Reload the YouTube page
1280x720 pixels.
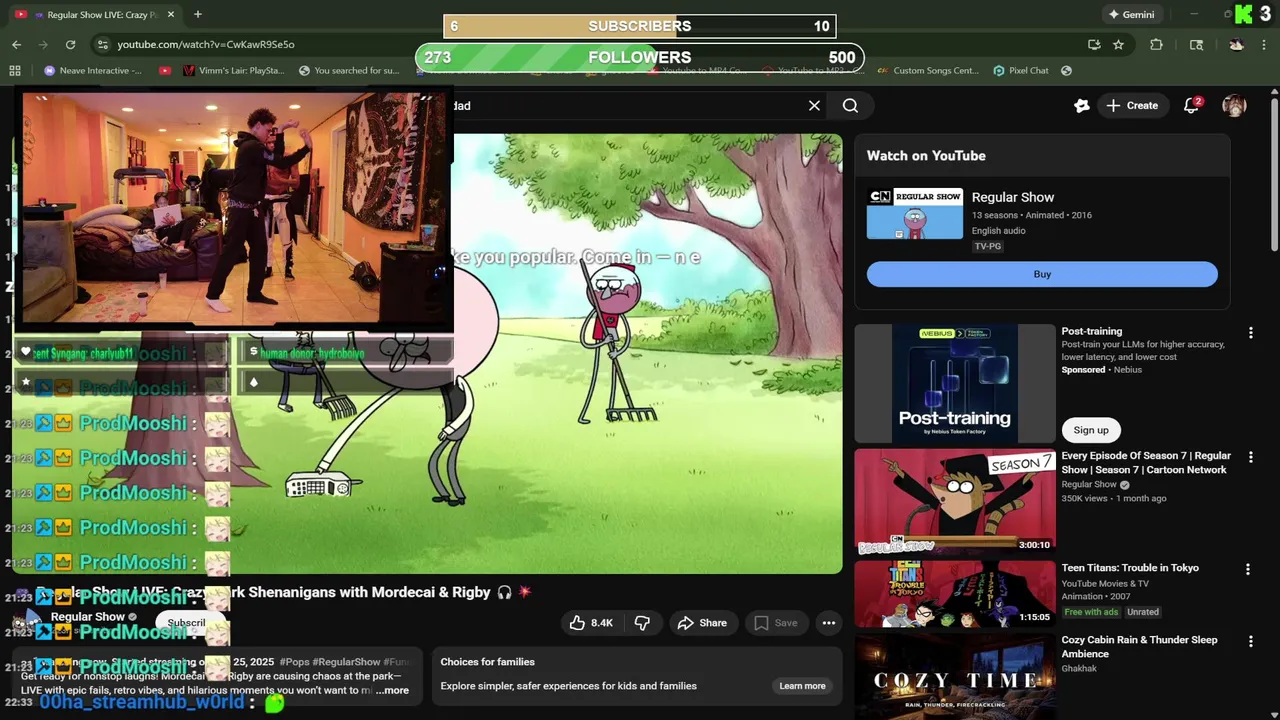click(x=70, y=44)
